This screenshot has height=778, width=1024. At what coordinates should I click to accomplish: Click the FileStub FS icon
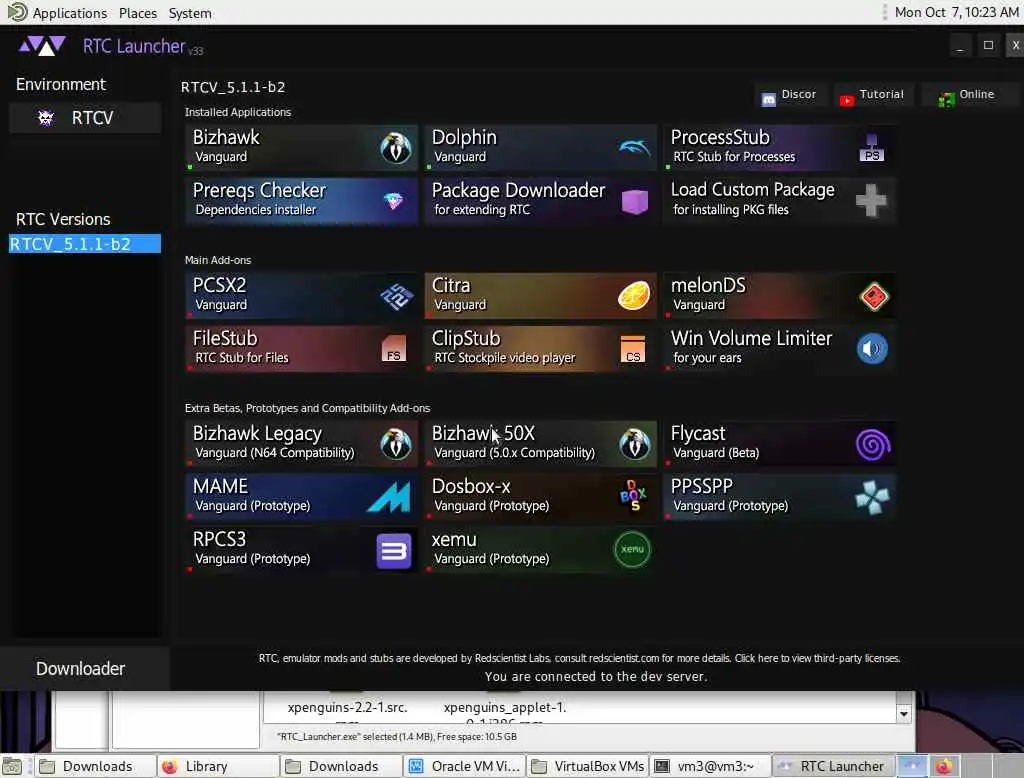pos(394,348)
